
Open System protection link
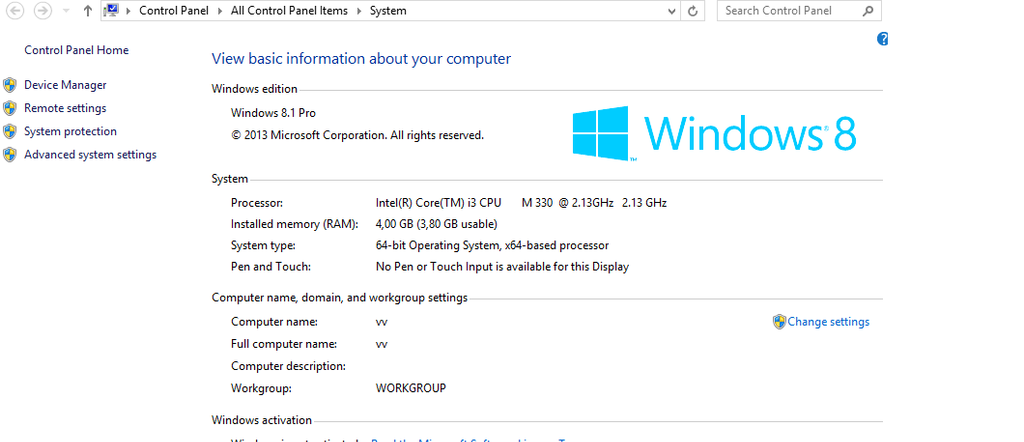pos(71,131)
